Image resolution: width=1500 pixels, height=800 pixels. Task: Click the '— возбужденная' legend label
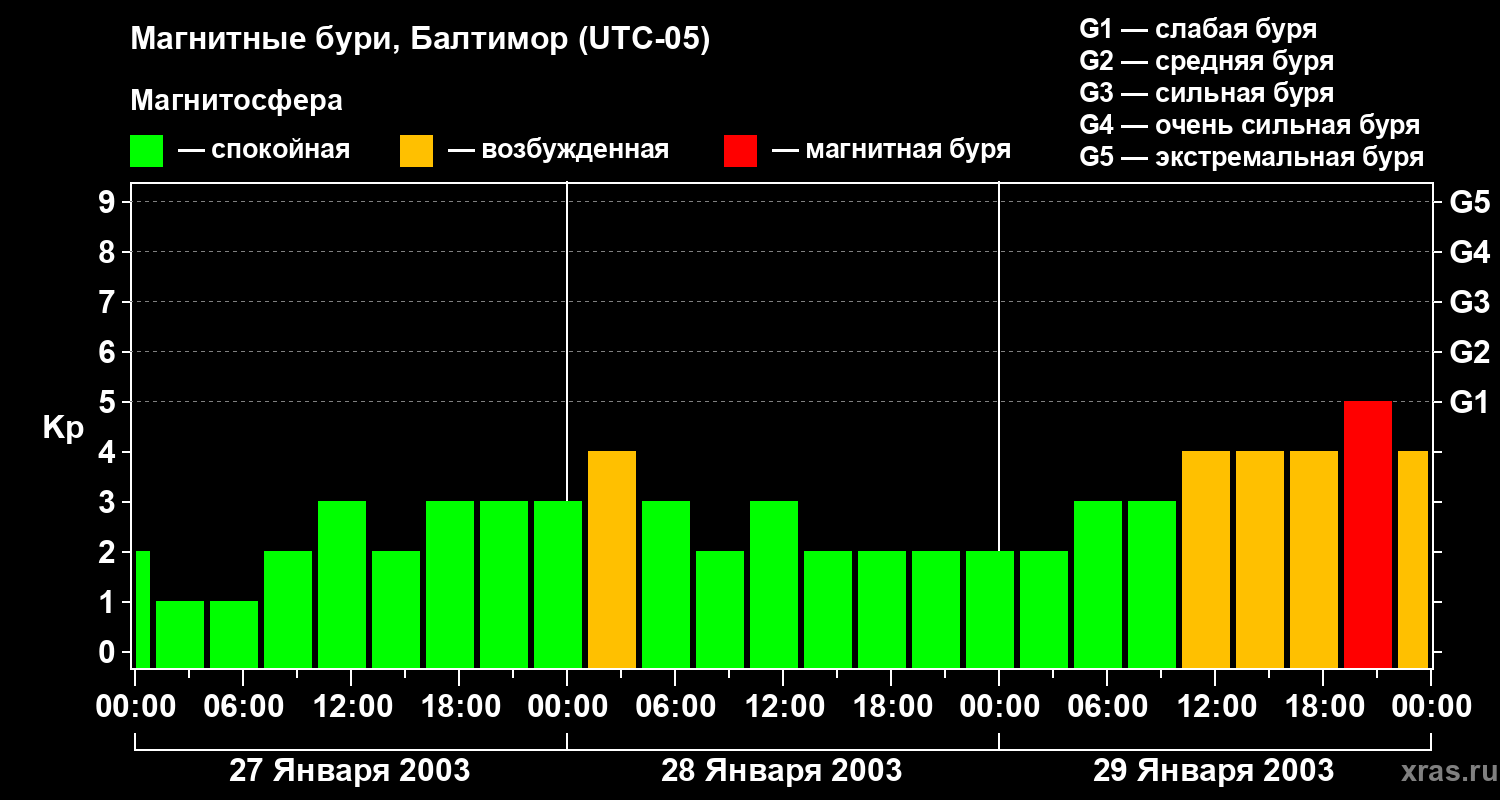tap(558, 150)
